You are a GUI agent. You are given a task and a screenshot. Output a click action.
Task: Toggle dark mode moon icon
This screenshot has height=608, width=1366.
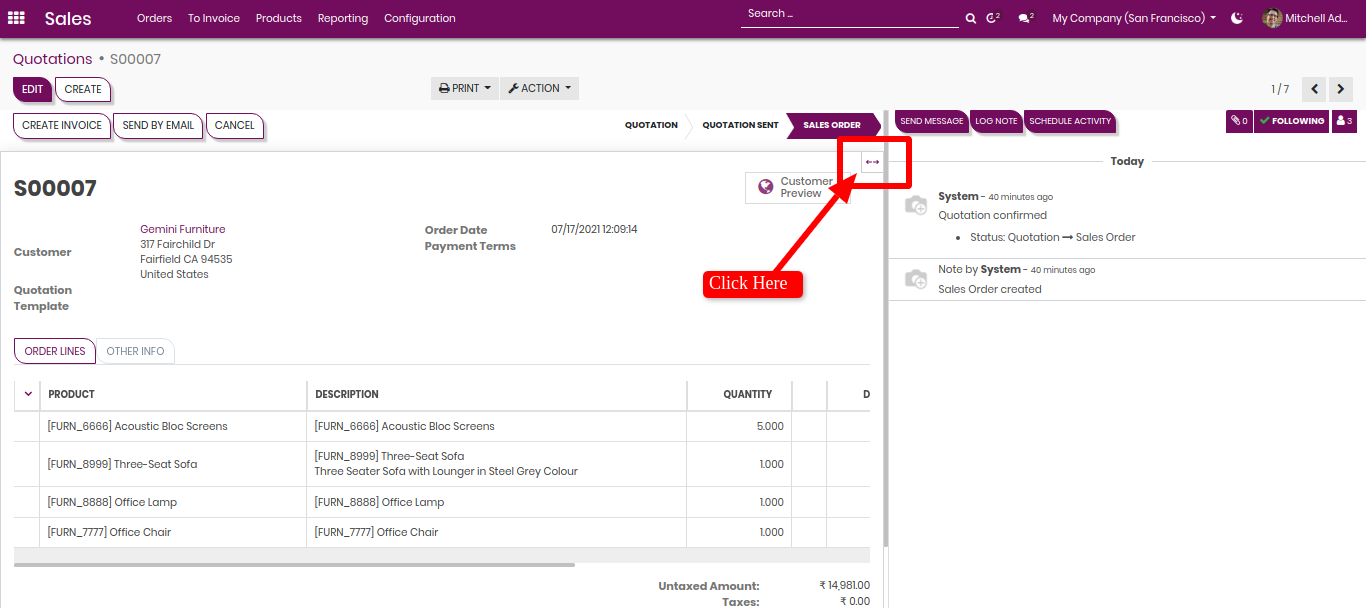click(x=1237, y=18)
